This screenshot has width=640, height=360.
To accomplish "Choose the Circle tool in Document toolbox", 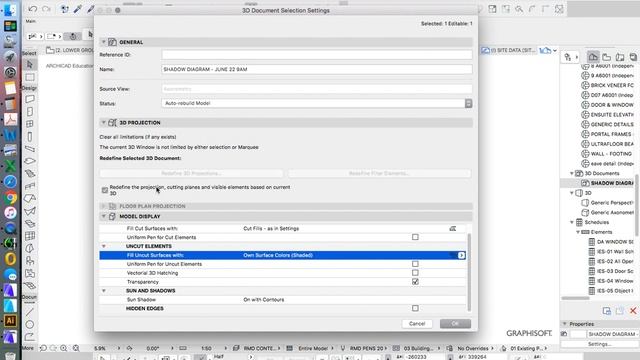I will tap(29, 324).
